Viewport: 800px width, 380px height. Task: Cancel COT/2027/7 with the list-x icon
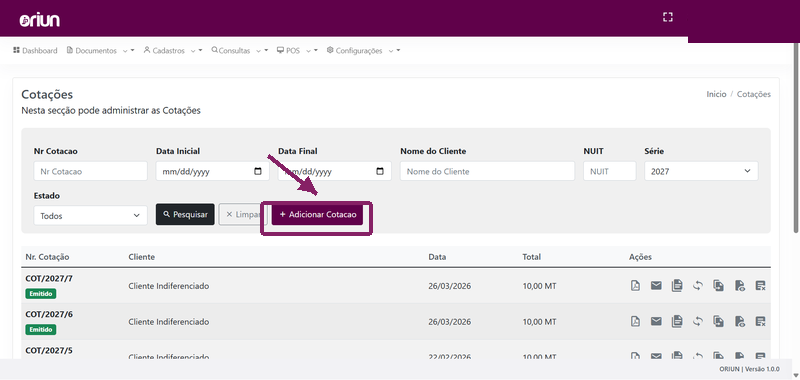[x=760, y=286]
